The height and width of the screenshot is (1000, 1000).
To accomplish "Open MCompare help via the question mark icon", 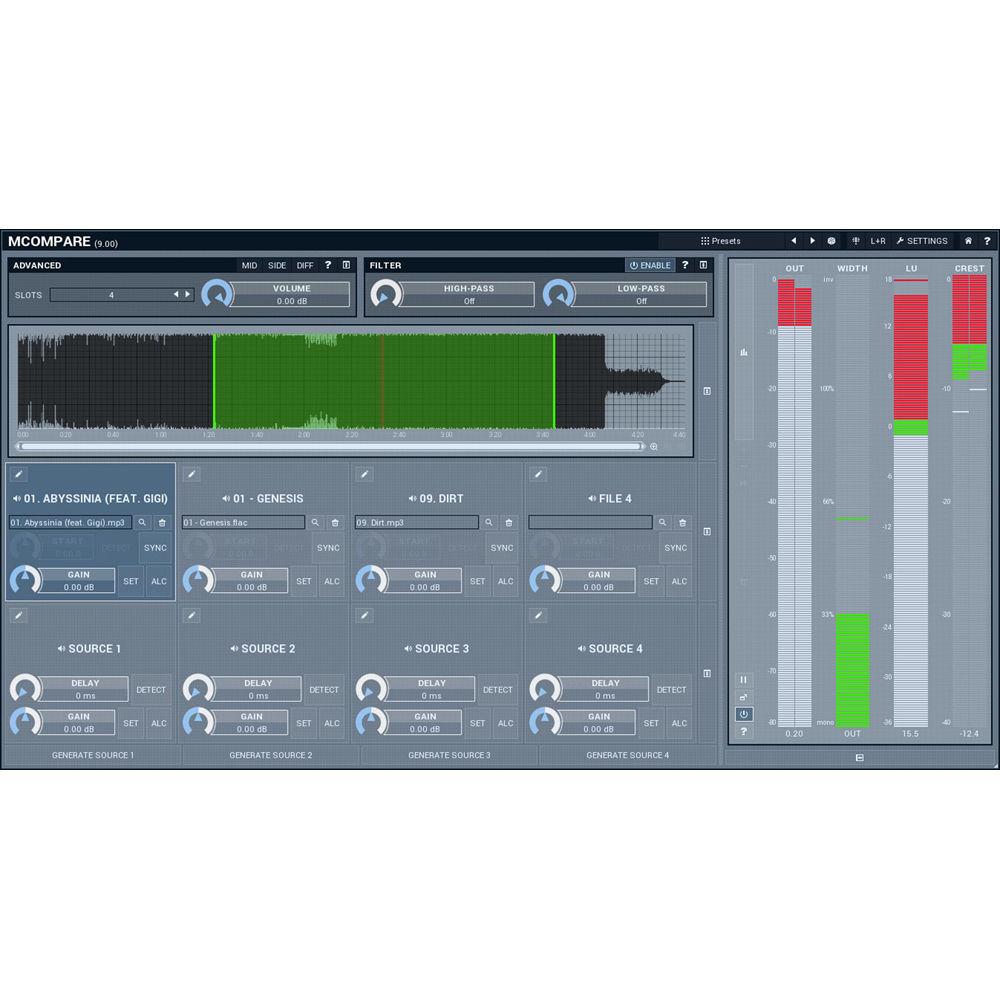I will click(x=988, y=240).
